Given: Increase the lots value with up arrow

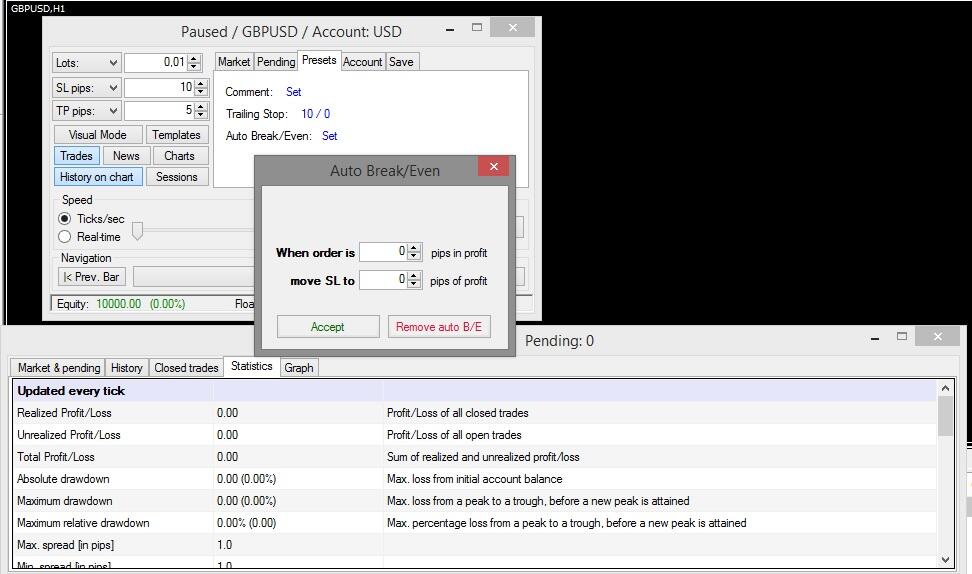Looking at the screenshot, I should [x=195, y=58].
